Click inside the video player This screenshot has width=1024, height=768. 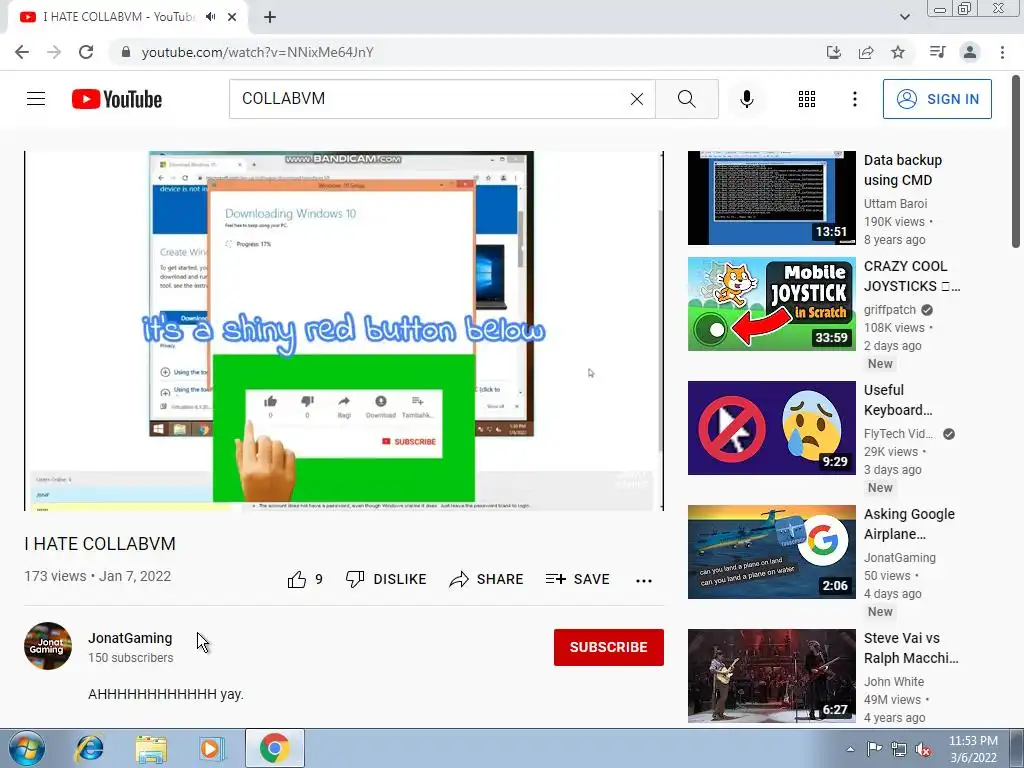344,330
